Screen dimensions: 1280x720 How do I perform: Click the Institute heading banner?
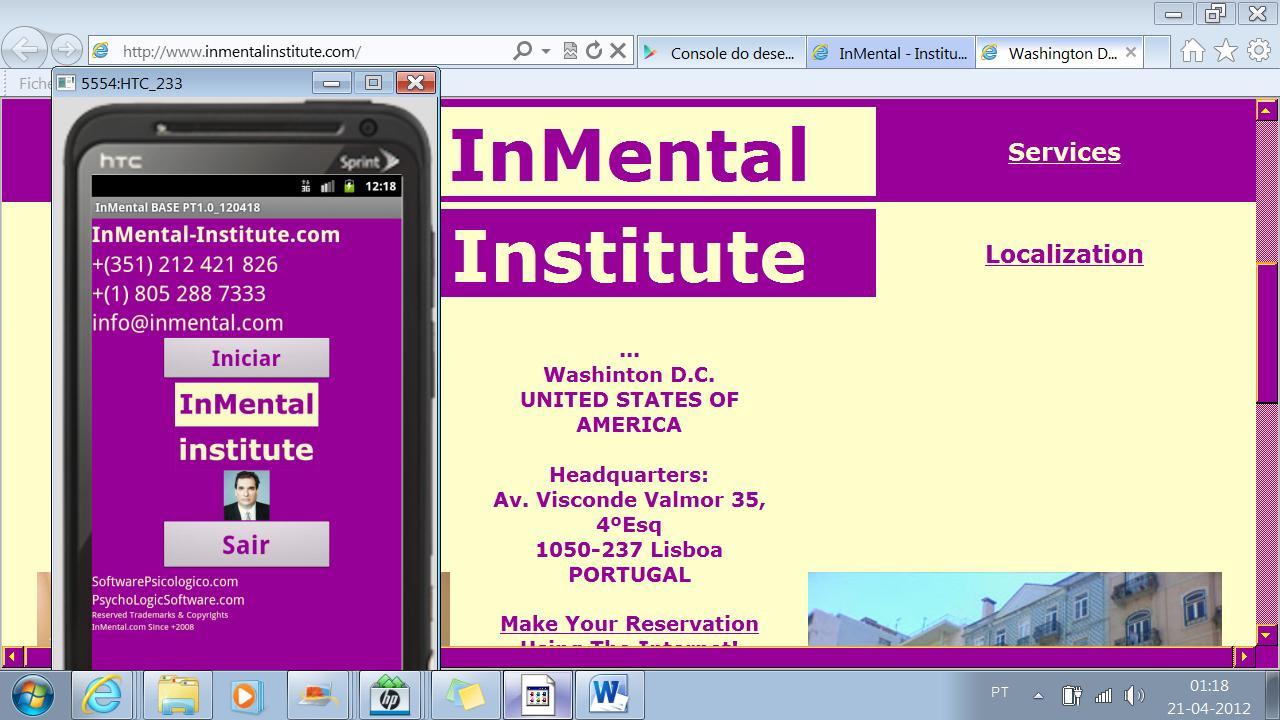[658, 253]
